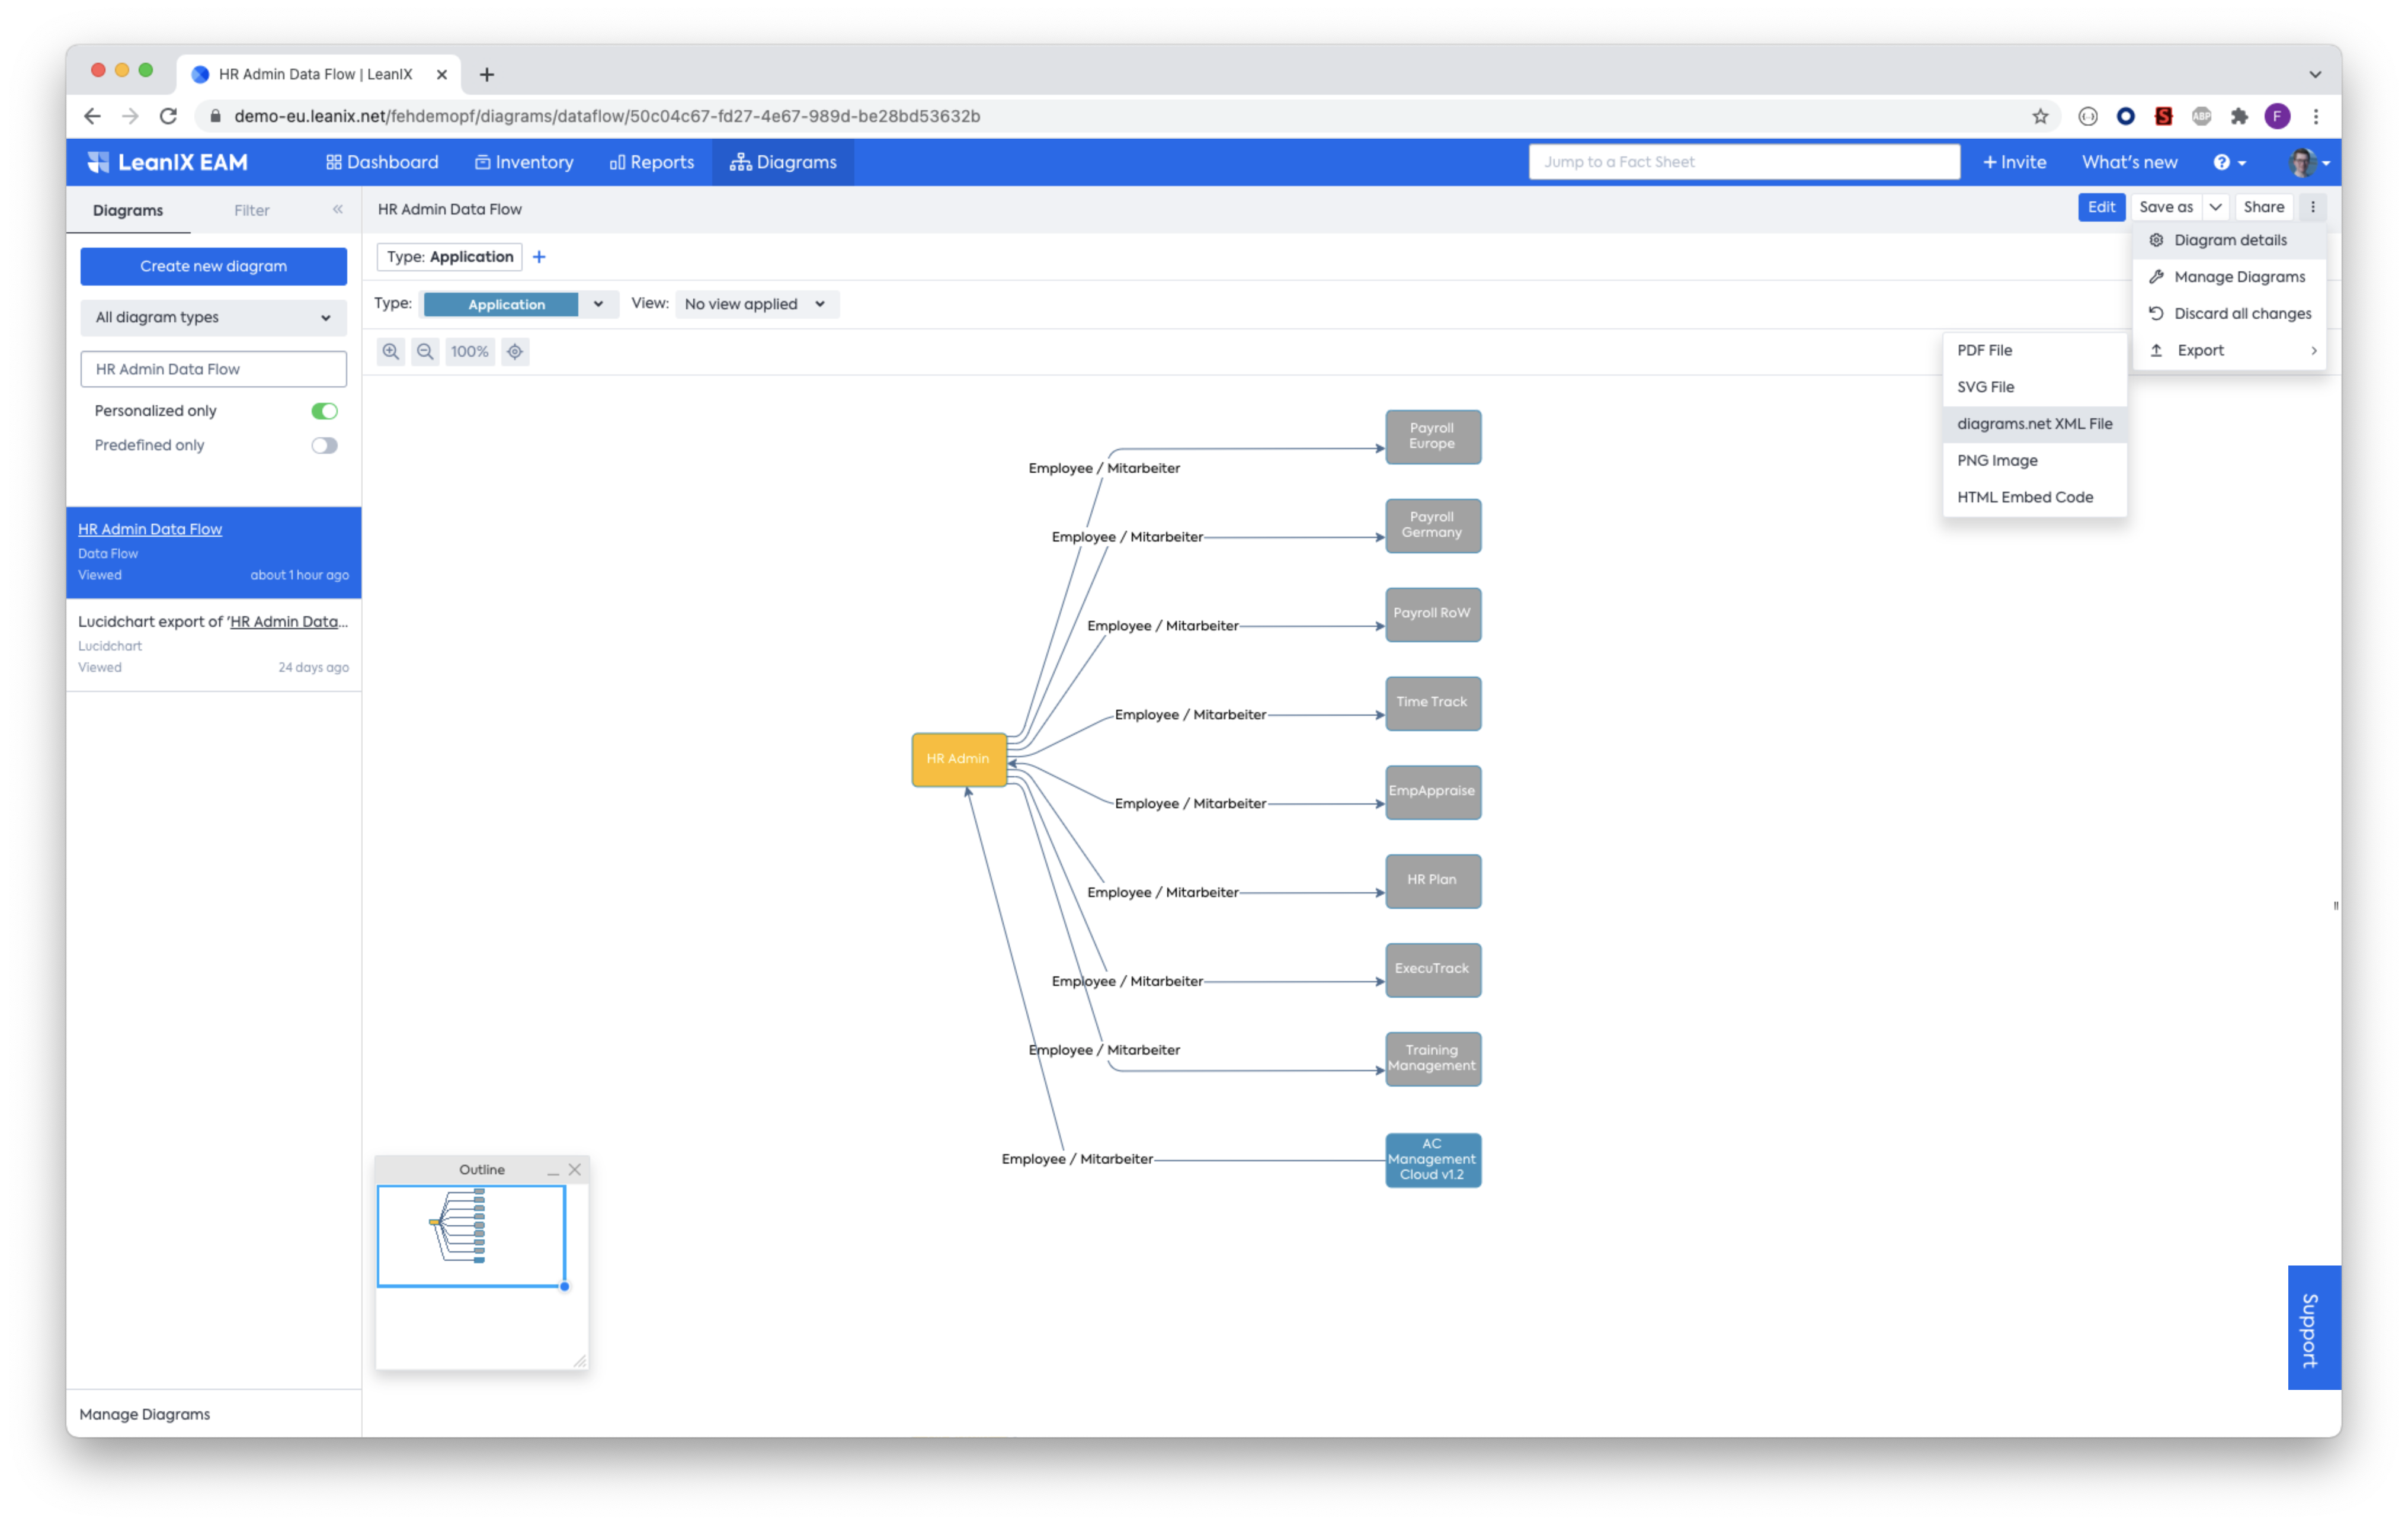Image resolution: width=2408 pixels, height=1525 pixels.
Task: Open the browser extensions puzzle icon
Action: pos(2239,116)
